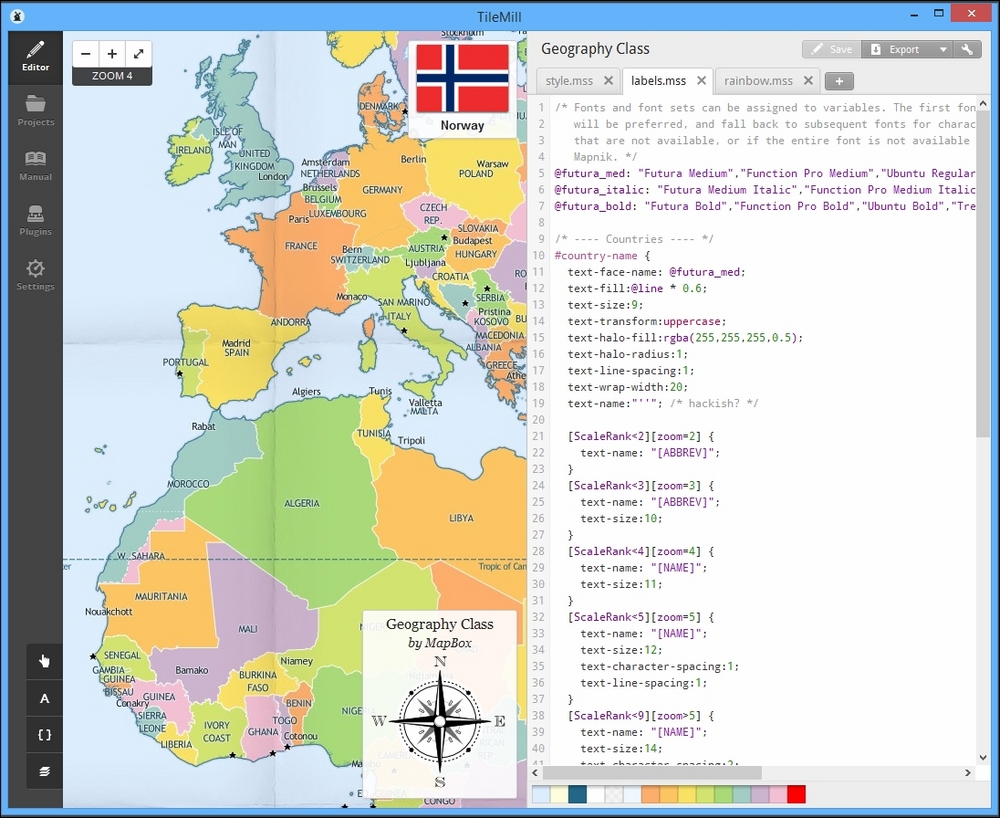Viewport: 1000px width, 818px height.
Task: Add a new stylesheet with plus button
Action: pyautogui.click(x=839, y=81)
